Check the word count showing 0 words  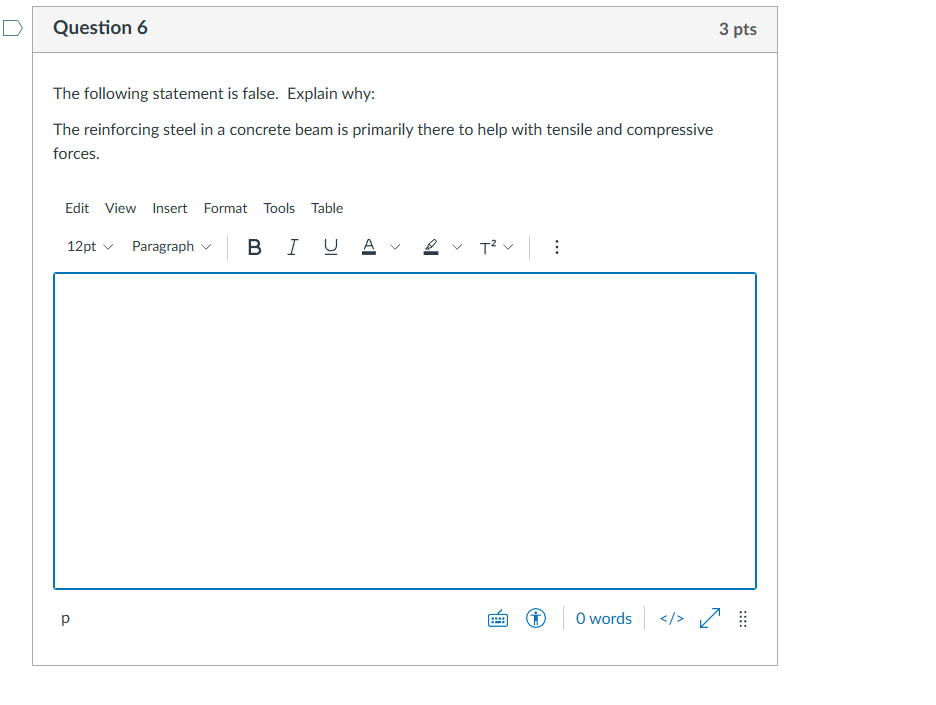click(x=603, y=618)
